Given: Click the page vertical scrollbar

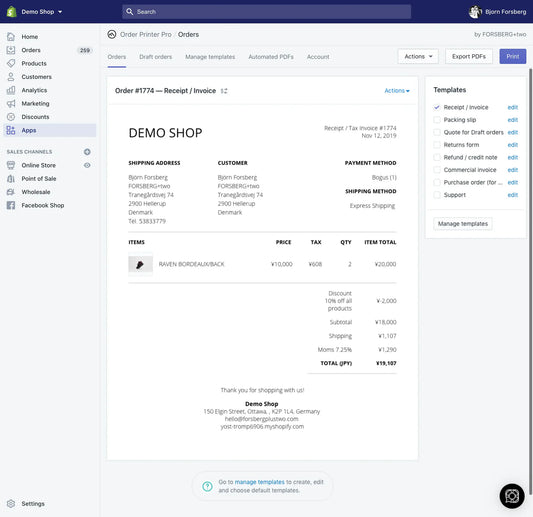Looking at the screenshot, I should (530, 281).
